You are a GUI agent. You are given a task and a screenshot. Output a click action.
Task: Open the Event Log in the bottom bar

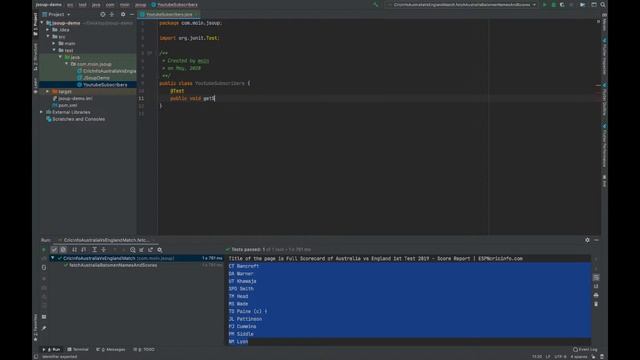click(585, 349)
